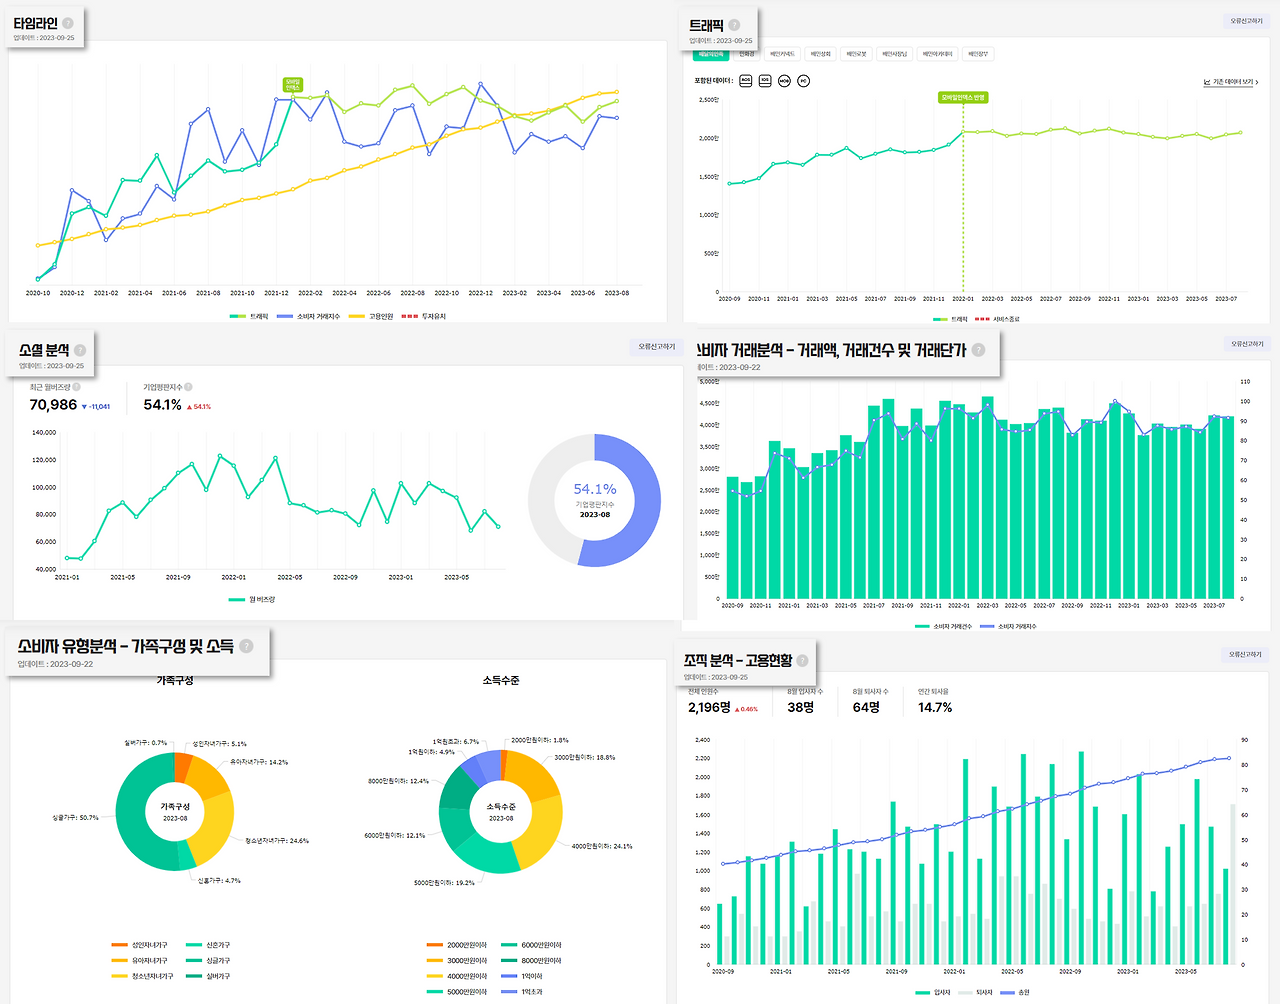The image size is (1280, 1004).
Task: Toggle 서비스종료 legend in traffic chart
Action: [997, 319]
